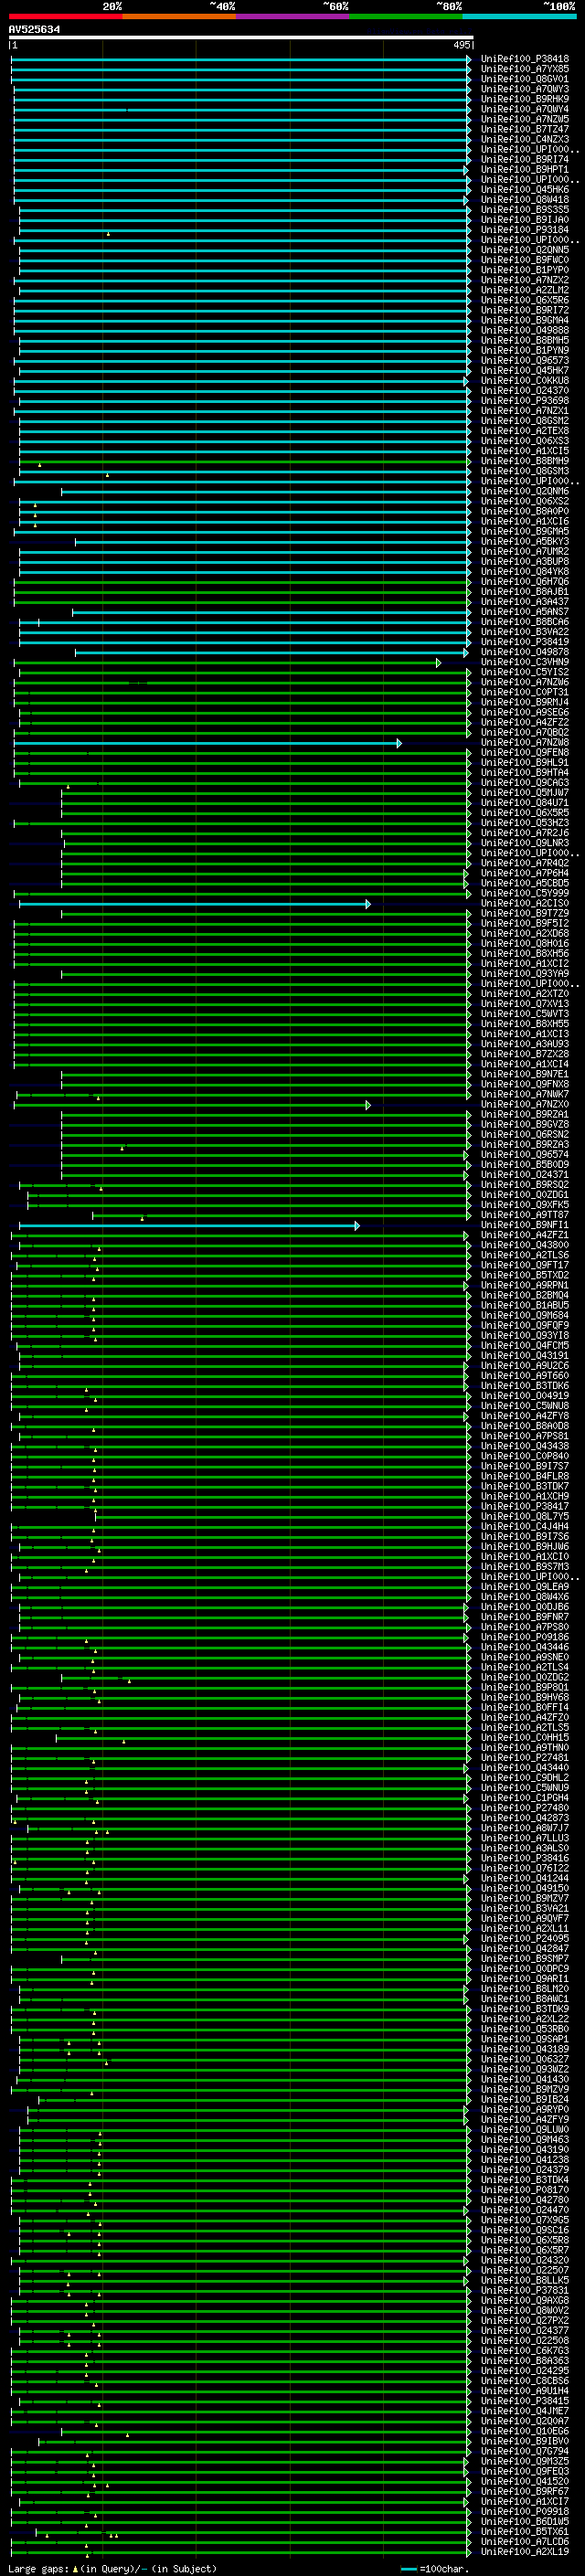Select hit label UniRef100_B9HPT1
Screen dimensions: 585x2576
[525, 169]
